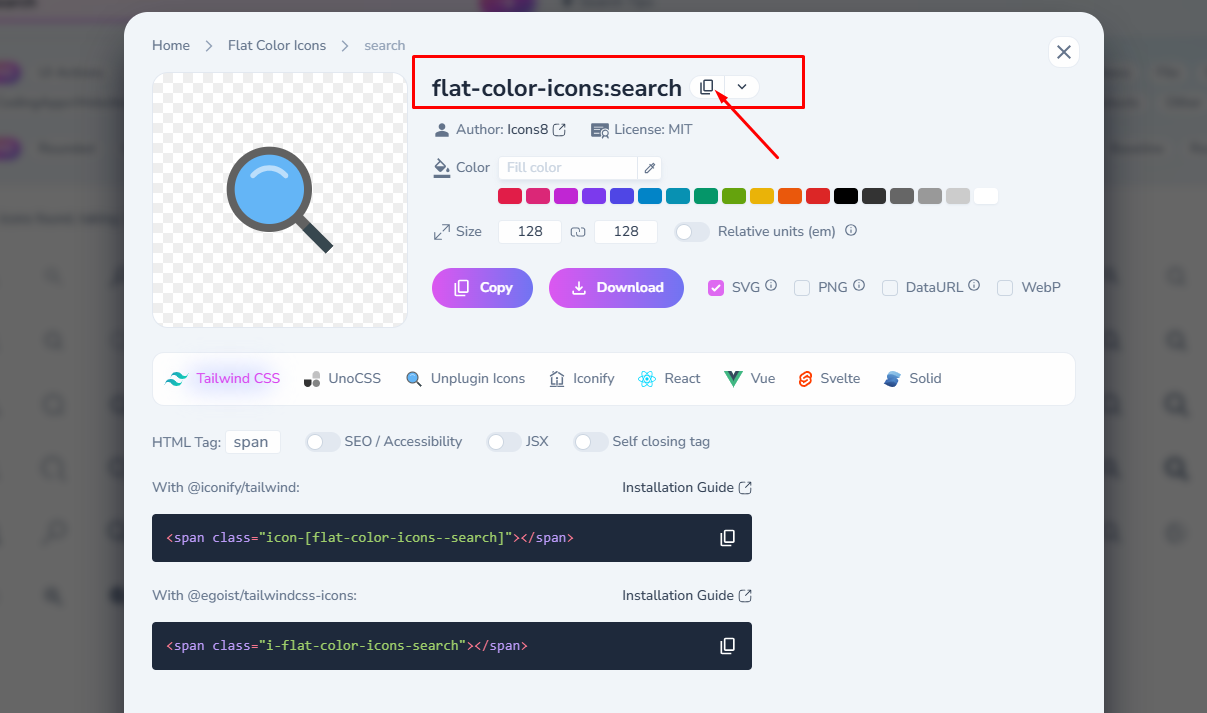Pick the yellow color swatch
This screenshot has width=1207, height=713.
pyautogui.click(x=762, y=196)
